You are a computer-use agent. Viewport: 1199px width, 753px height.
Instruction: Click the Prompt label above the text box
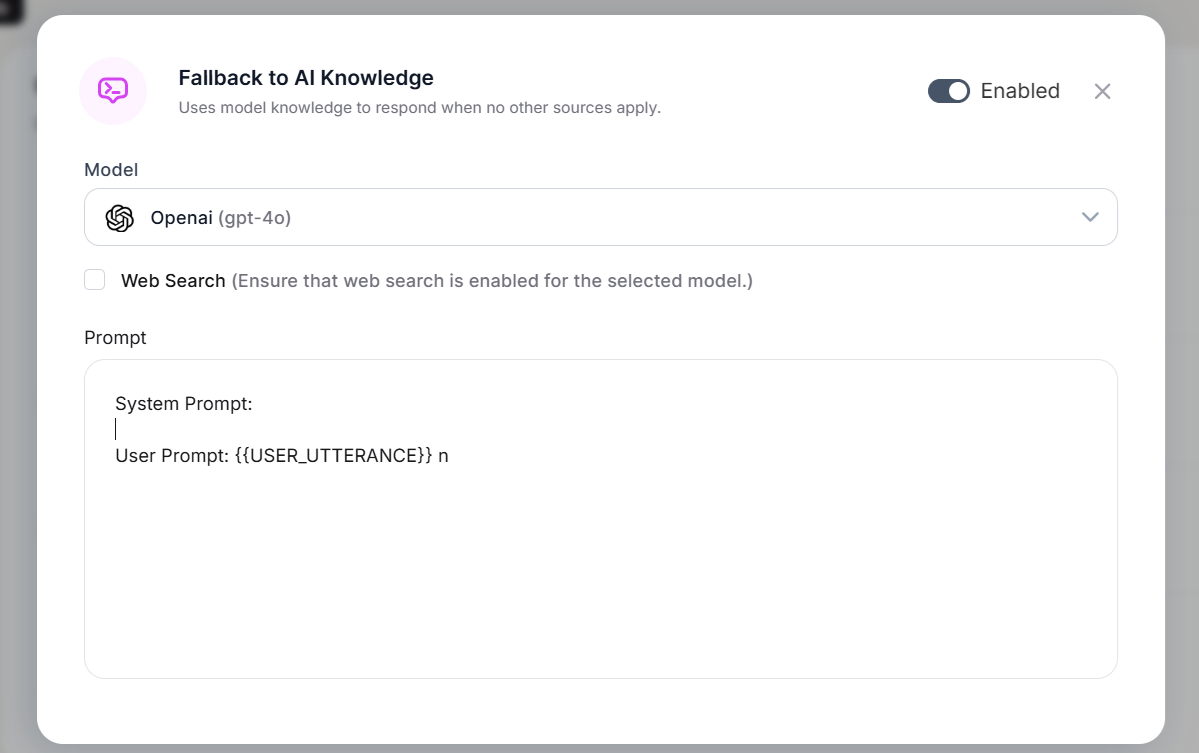click(x=115, y=338)
